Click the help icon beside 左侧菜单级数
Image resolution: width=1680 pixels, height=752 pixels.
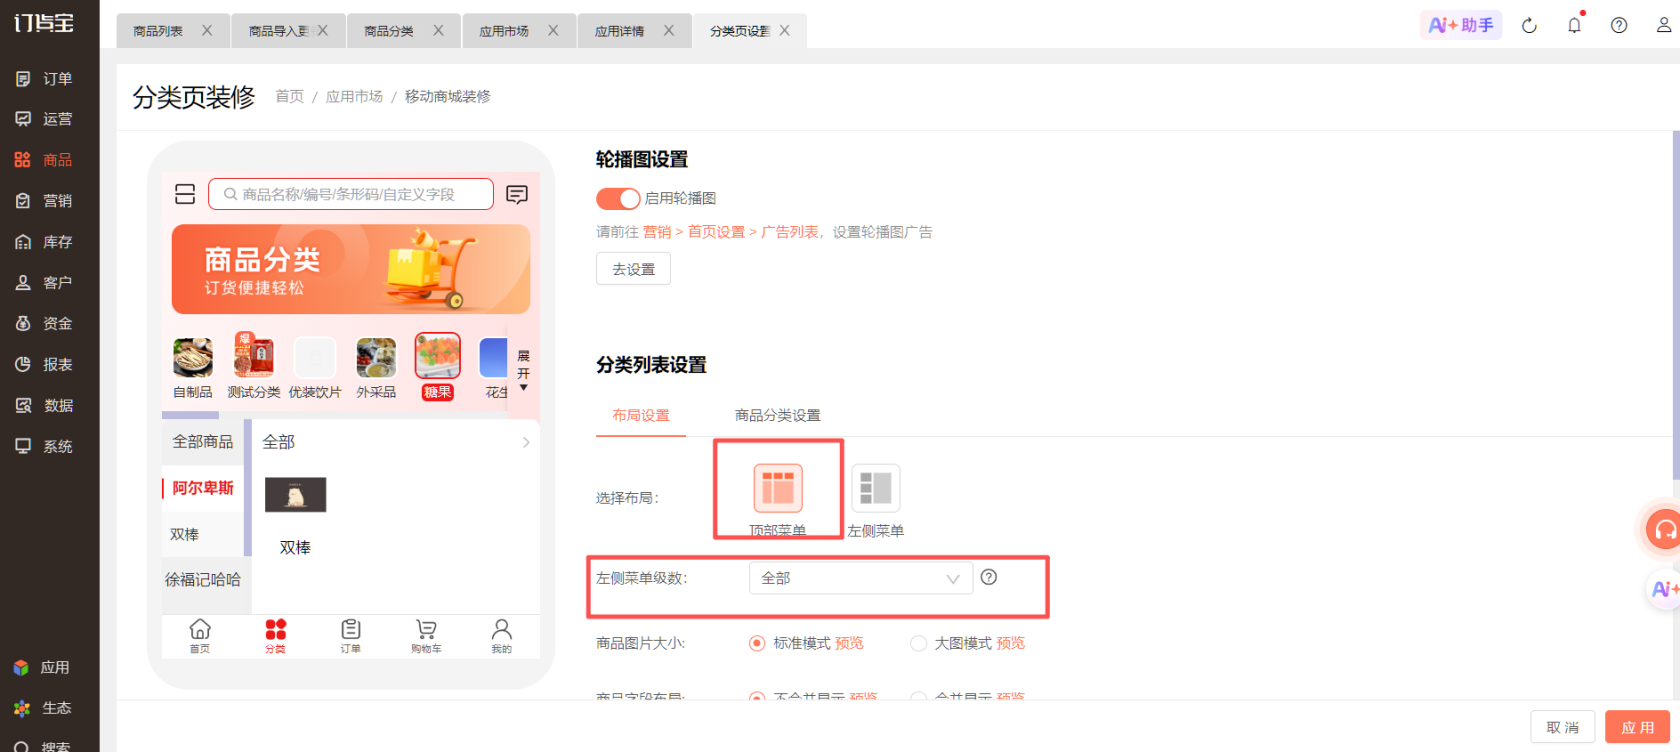pyautogui.click(x=989, y=577)
